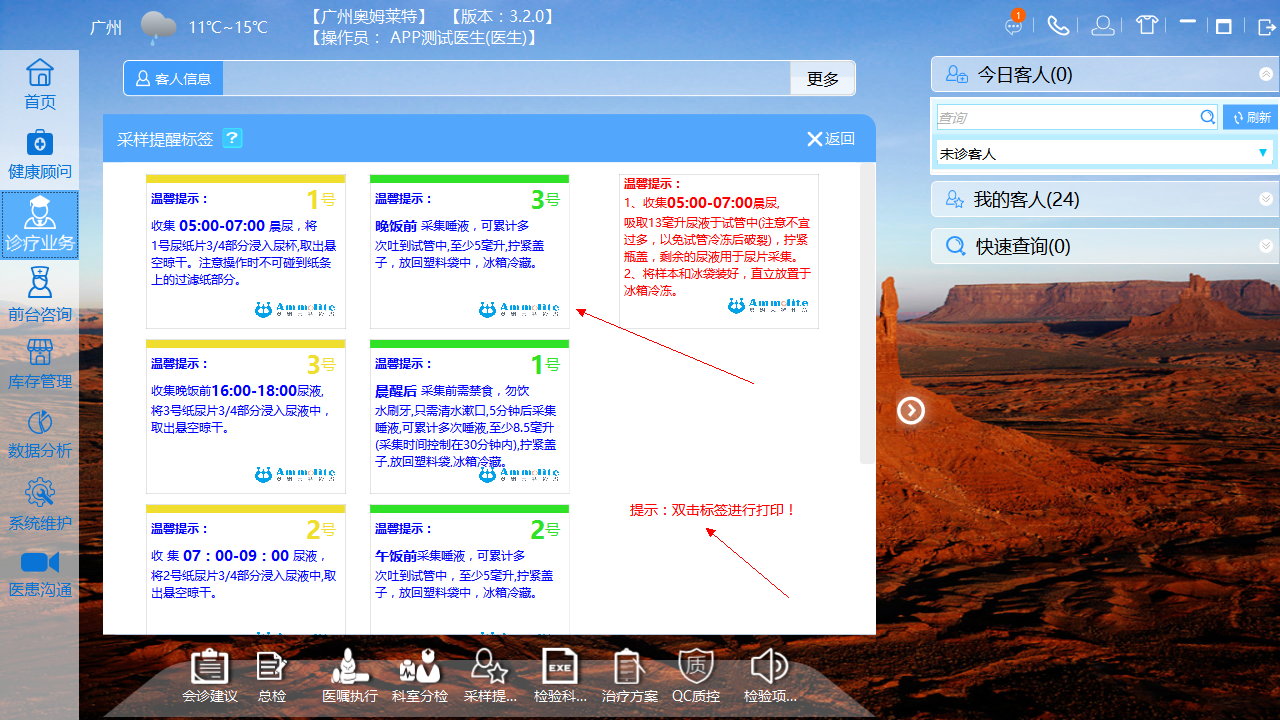1280x720 pixels.
Task: Select 诊疗业务 in the sidebar
Action: (40, 225)
